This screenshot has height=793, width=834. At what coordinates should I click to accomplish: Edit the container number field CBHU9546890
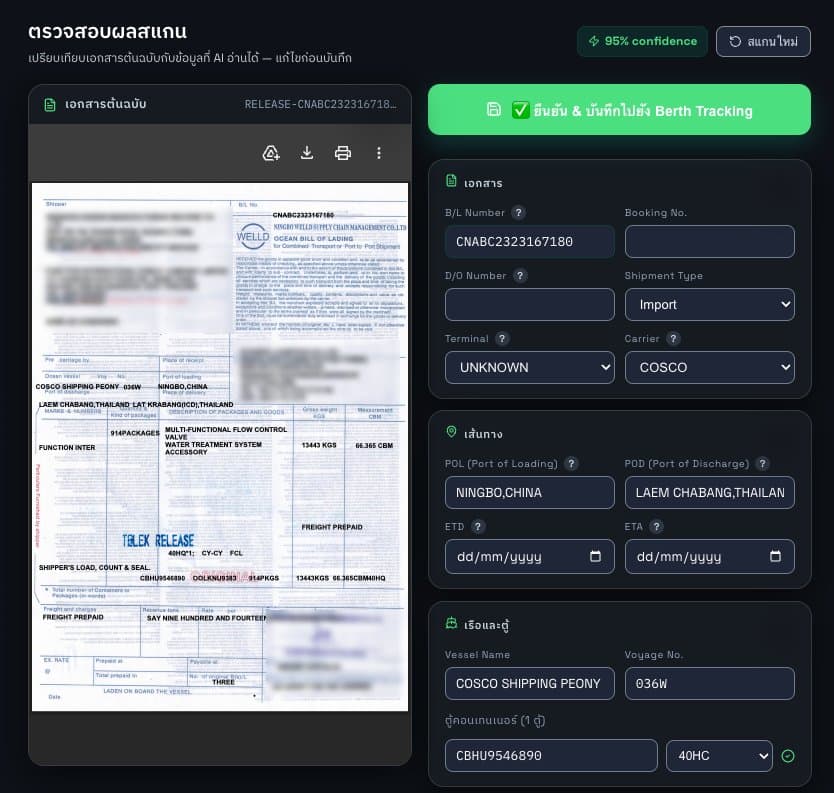pos(551,756)
